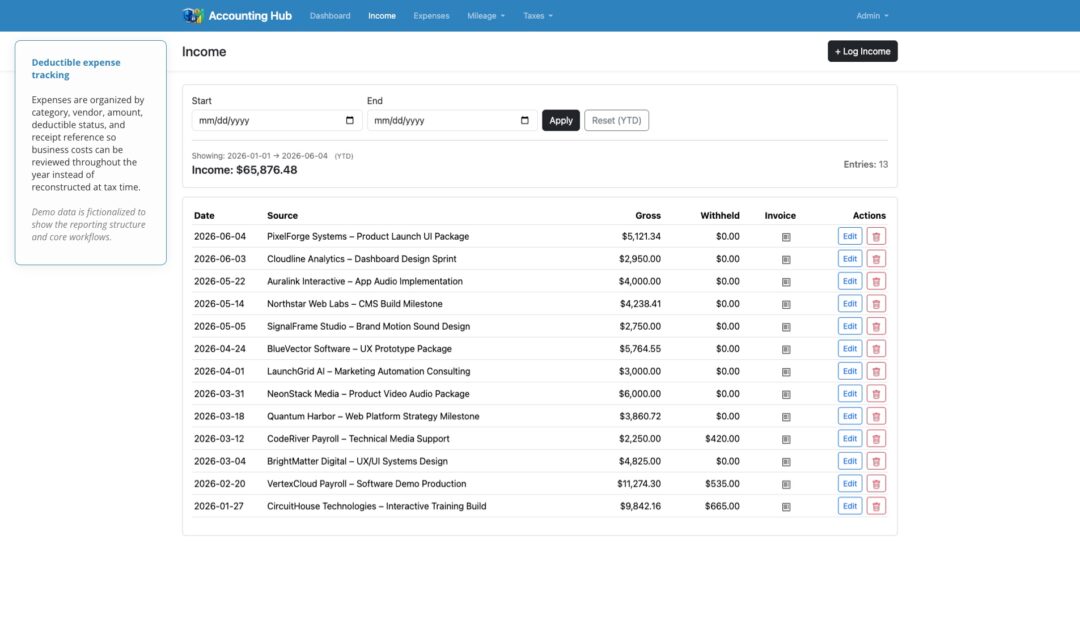The image size is (1080, 621).
Task: Delete the LaunchGrid AI income entry
Action: click(876, 371)
